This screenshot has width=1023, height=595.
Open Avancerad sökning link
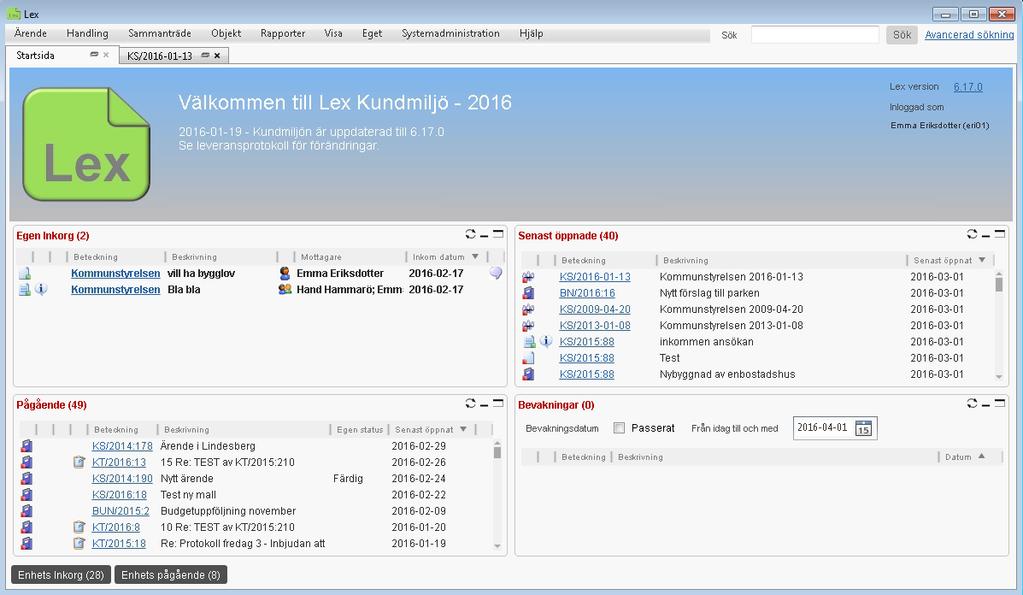pos(969,35)
